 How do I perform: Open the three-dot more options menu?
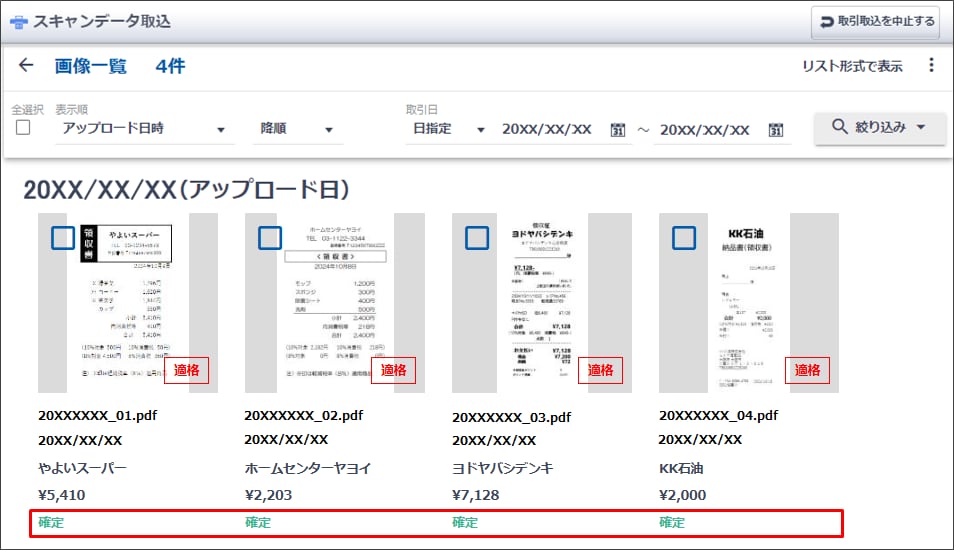point(931,66)
